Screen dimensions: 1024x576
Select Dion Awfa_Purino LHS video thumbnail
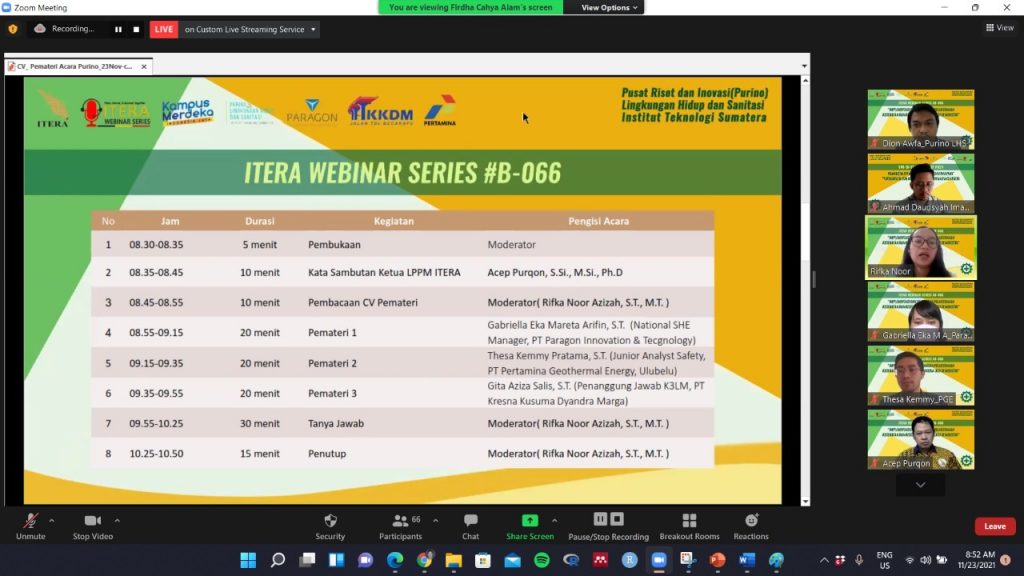pyautogui.click(x=921, y=120)
